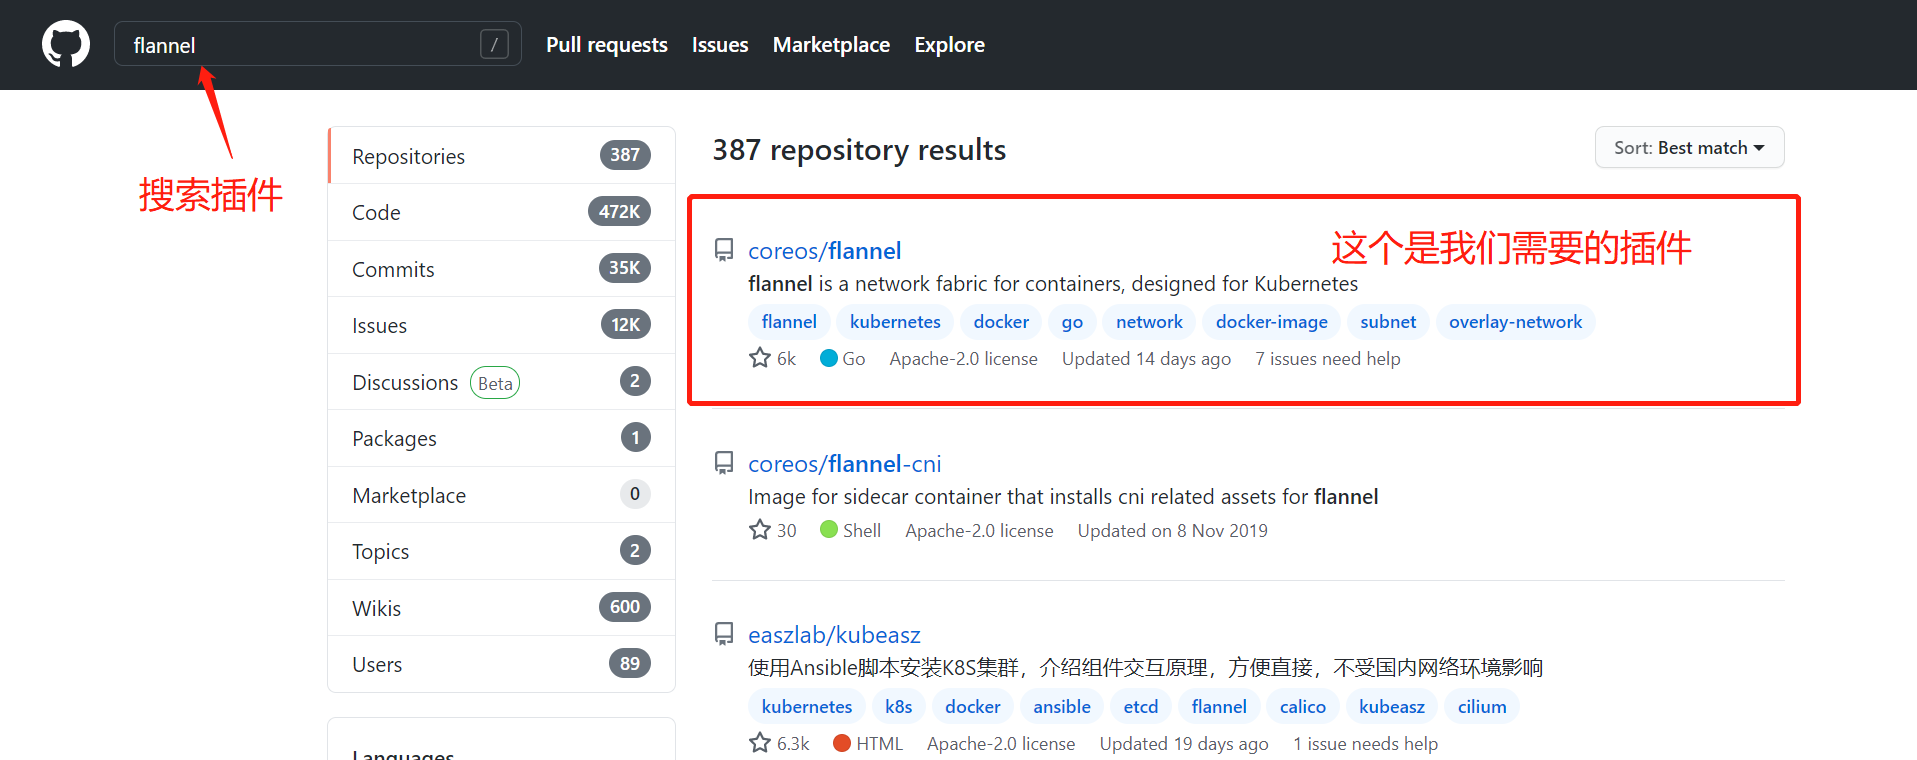Click the kubeasz topic tag

(x=1392, y=707)
